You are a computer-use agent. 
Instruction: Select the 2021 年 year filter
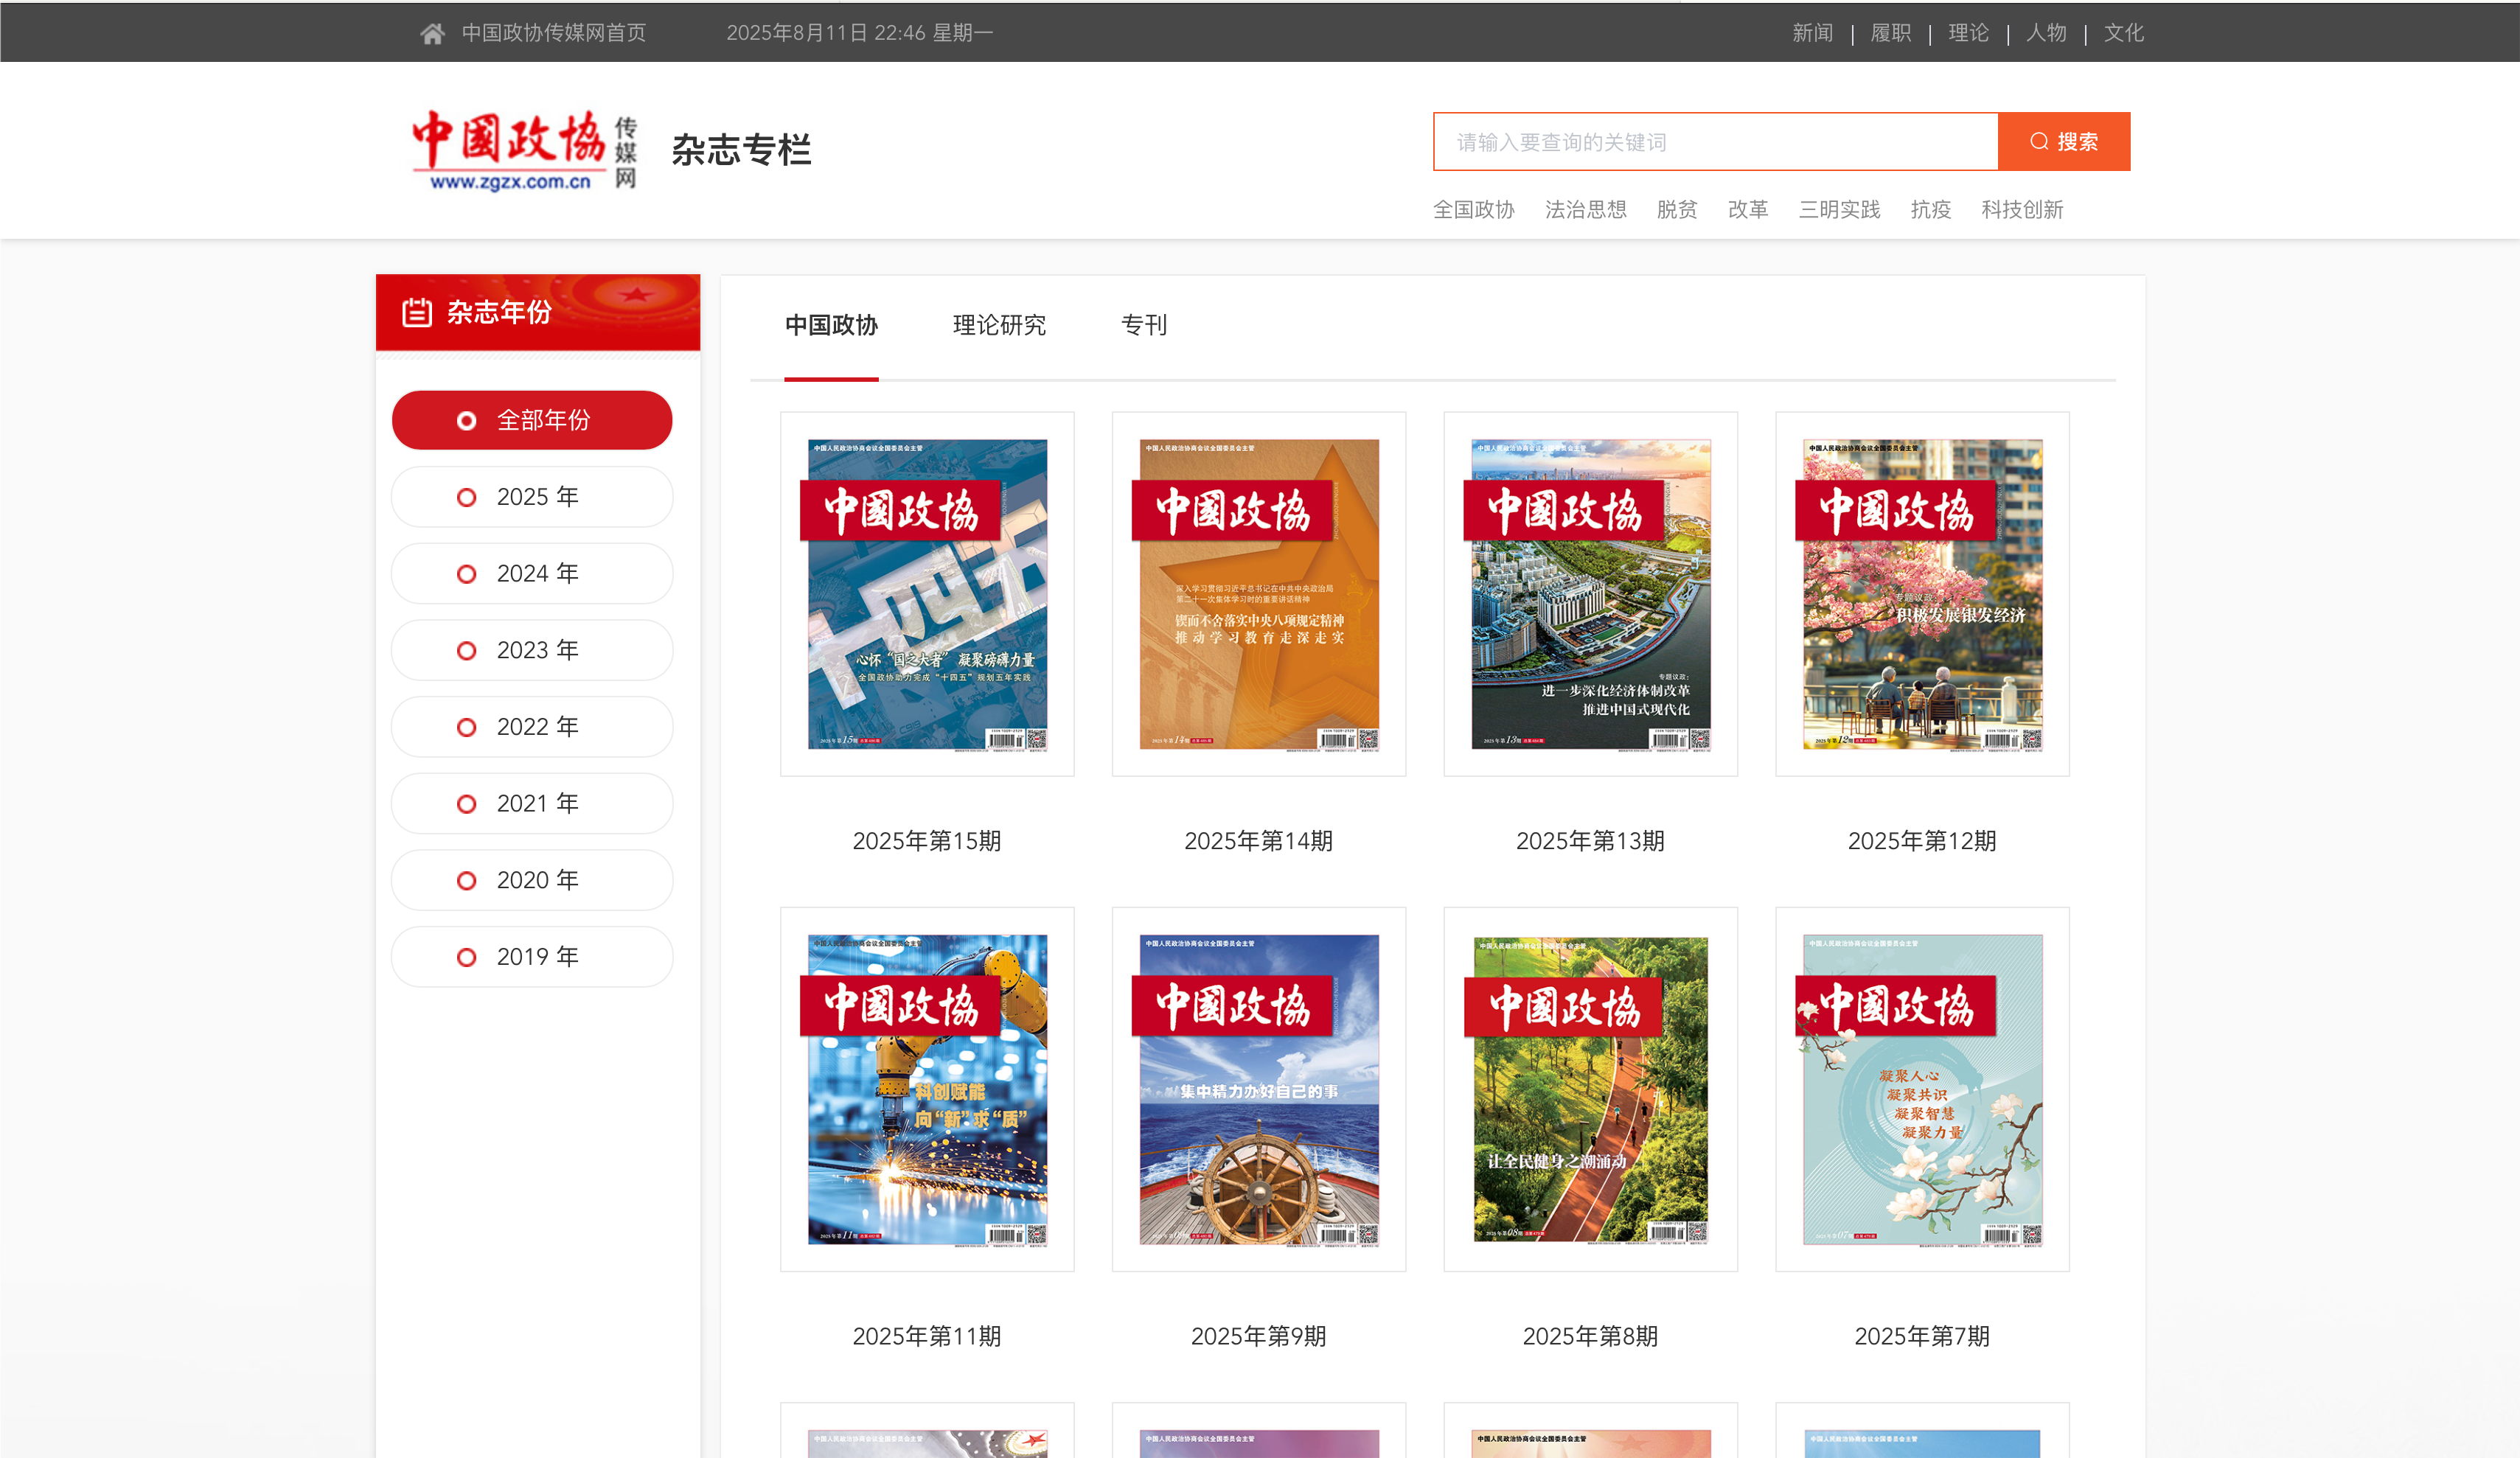(x=532, y=803)
